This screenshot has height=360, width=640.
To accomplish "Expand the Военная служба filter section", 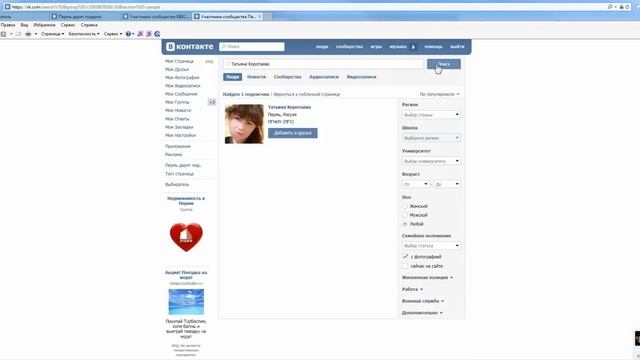I will tap(423, 301).
